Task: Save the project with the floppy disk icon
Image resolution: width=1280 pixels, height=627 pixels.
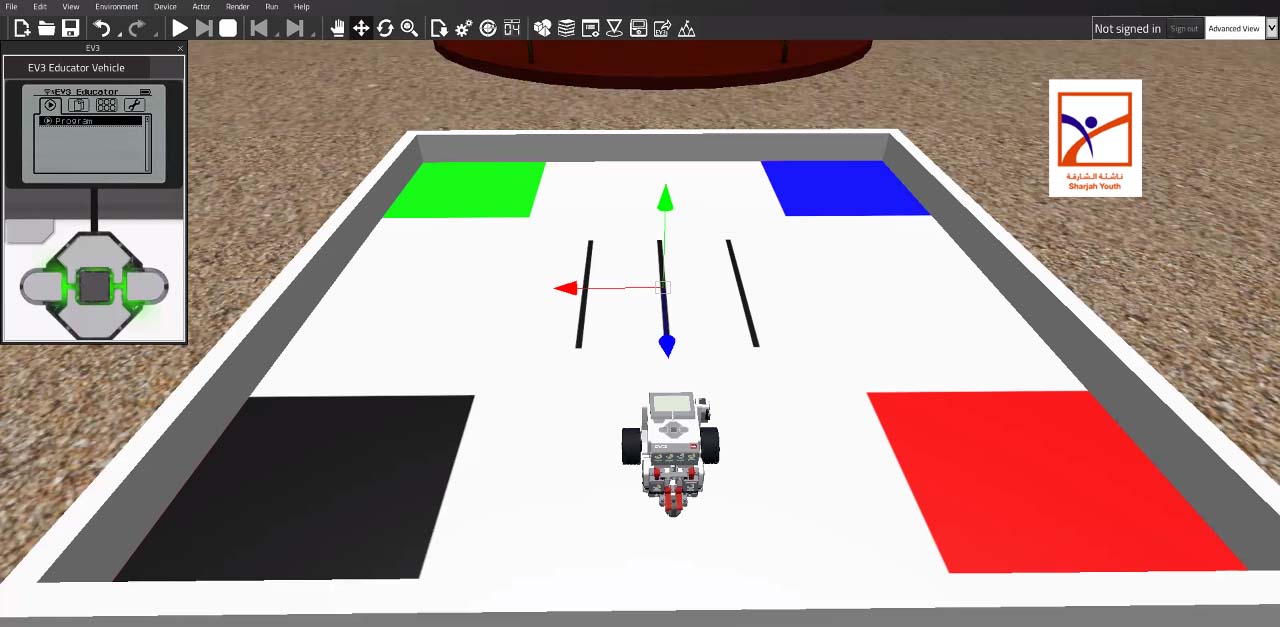Action: pyautogui.click(x=70, y=29)
